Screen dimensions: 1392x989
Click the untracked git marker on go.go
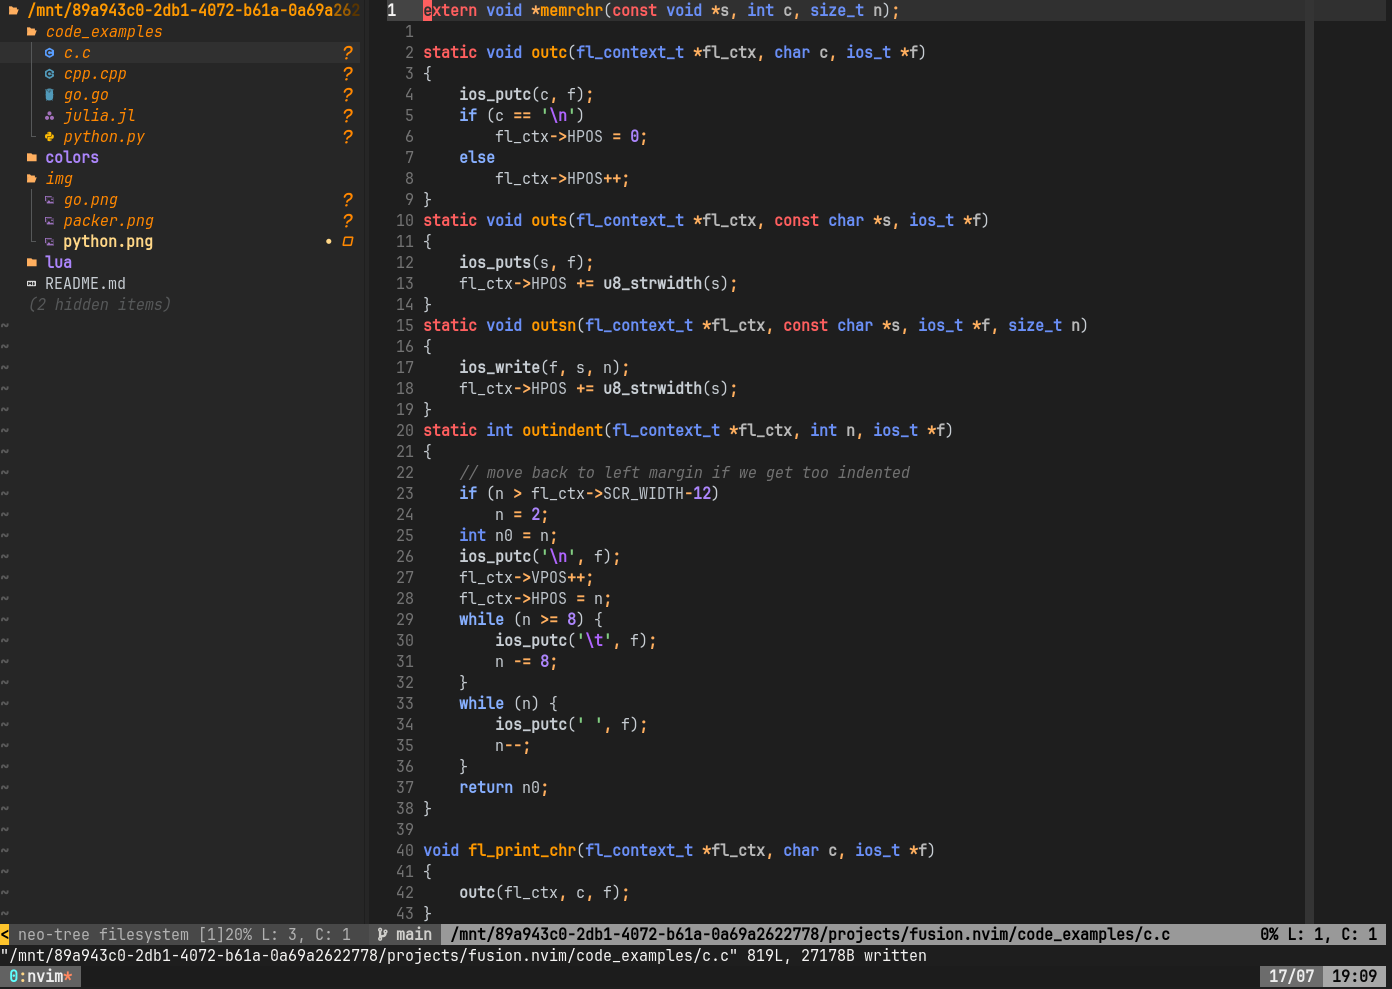pos(347,95)
